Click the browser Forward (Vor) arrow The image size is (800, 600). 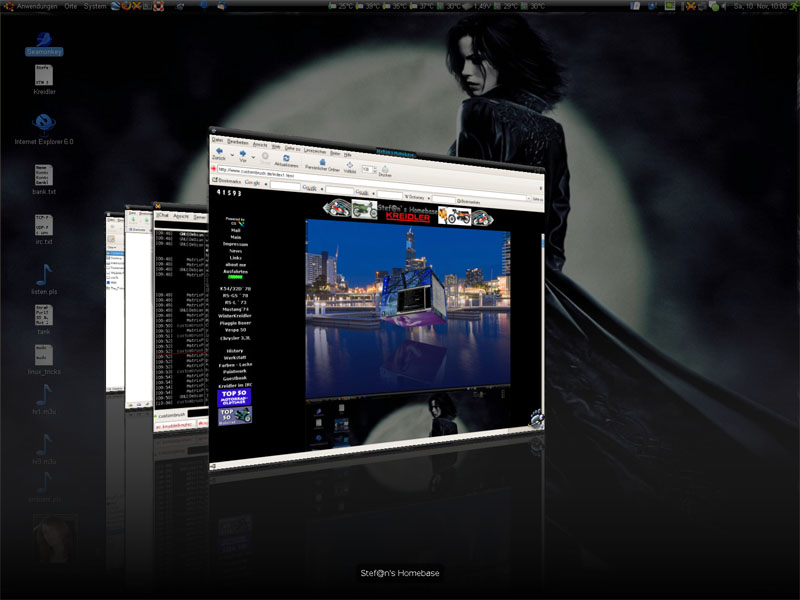pyautogui.click(x=243, y=153)
